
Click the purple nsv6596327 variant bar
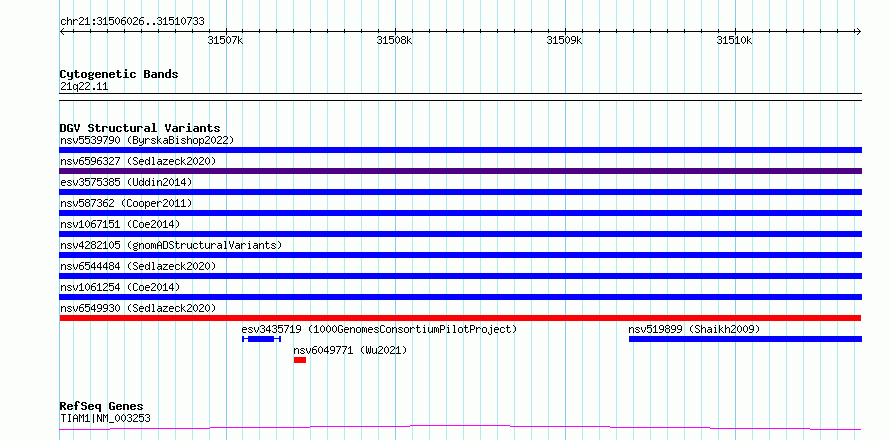460,171
